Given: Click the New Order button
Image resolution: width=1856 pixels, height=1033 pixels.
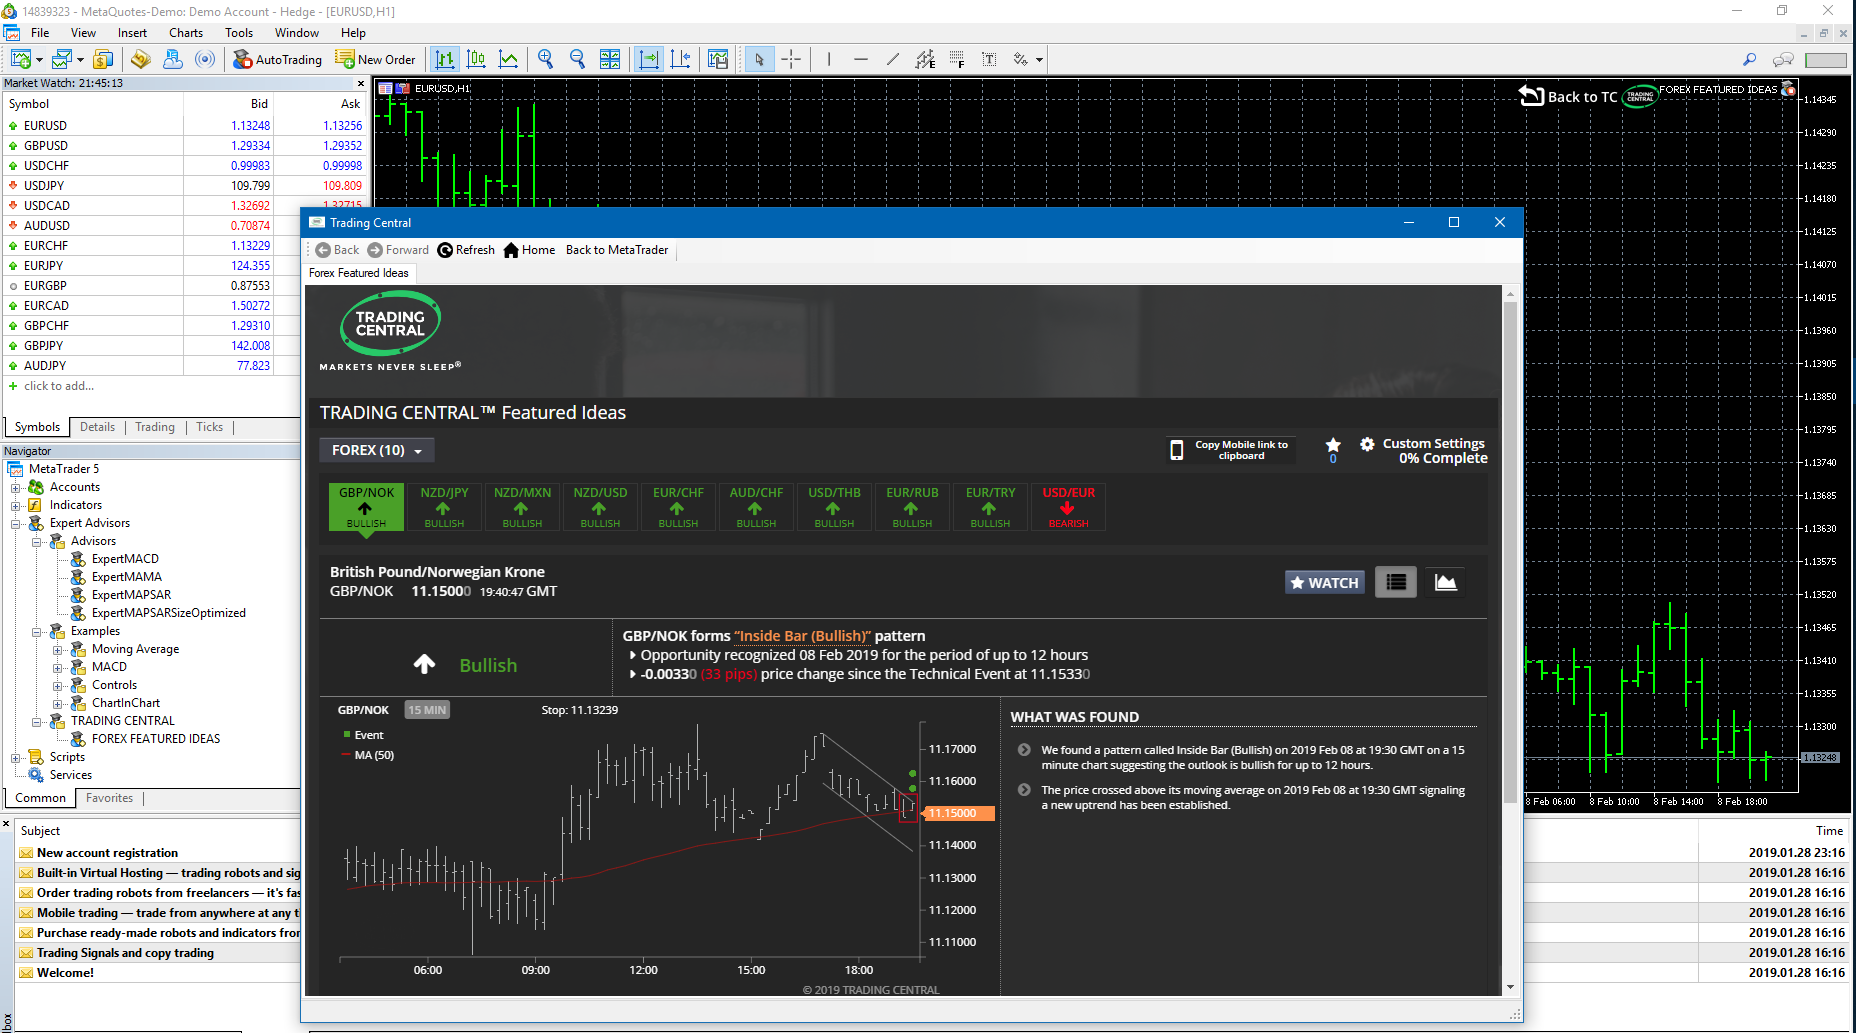Looking at the screenshot, I should (375, 60).
